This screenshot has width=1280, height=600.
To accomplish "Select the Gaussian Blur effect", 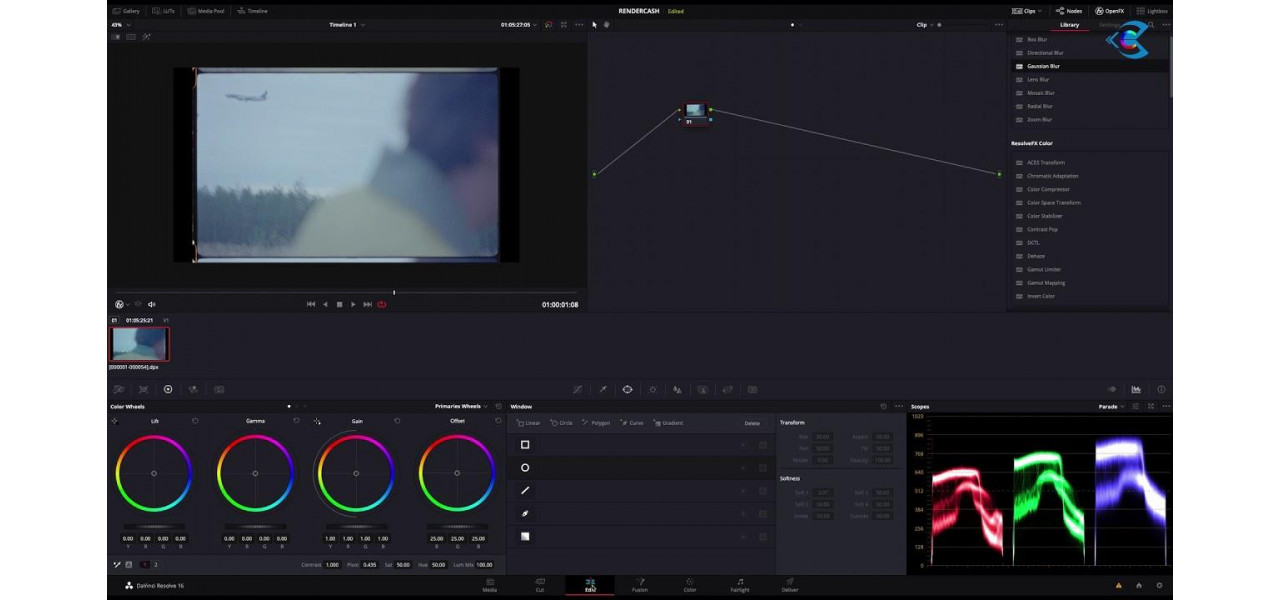I will point(1087,66).
